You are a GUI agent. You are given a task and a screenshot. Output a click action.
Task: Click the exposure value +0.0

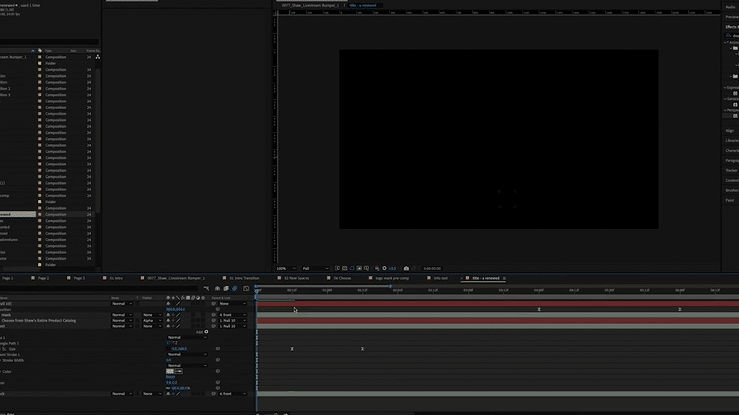point(392,269)
